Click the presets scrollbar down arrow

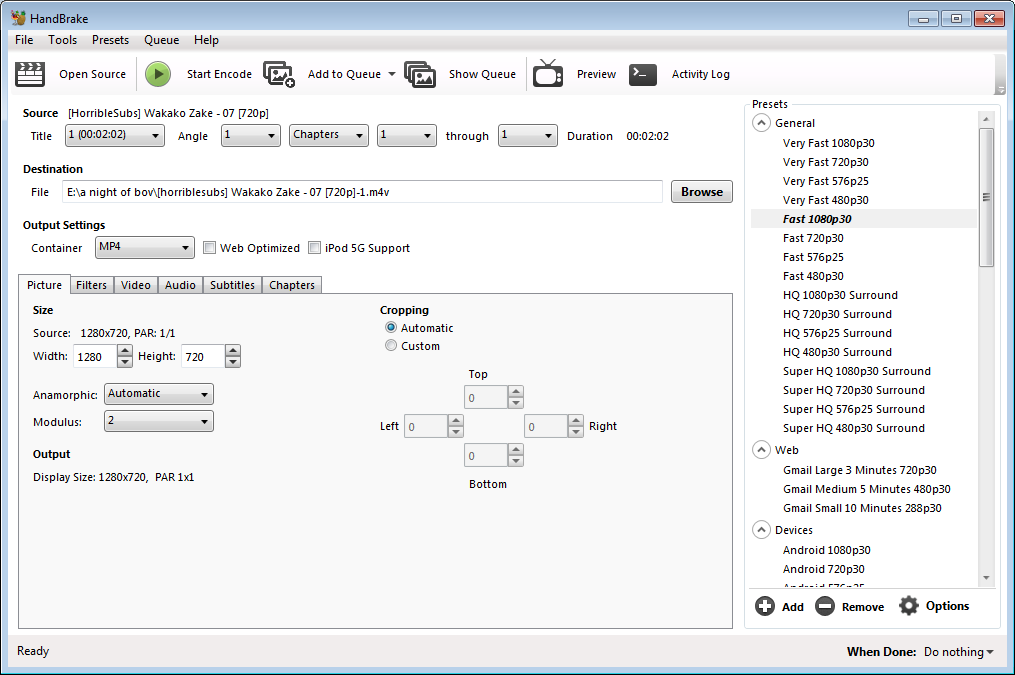tap(986, 578)
